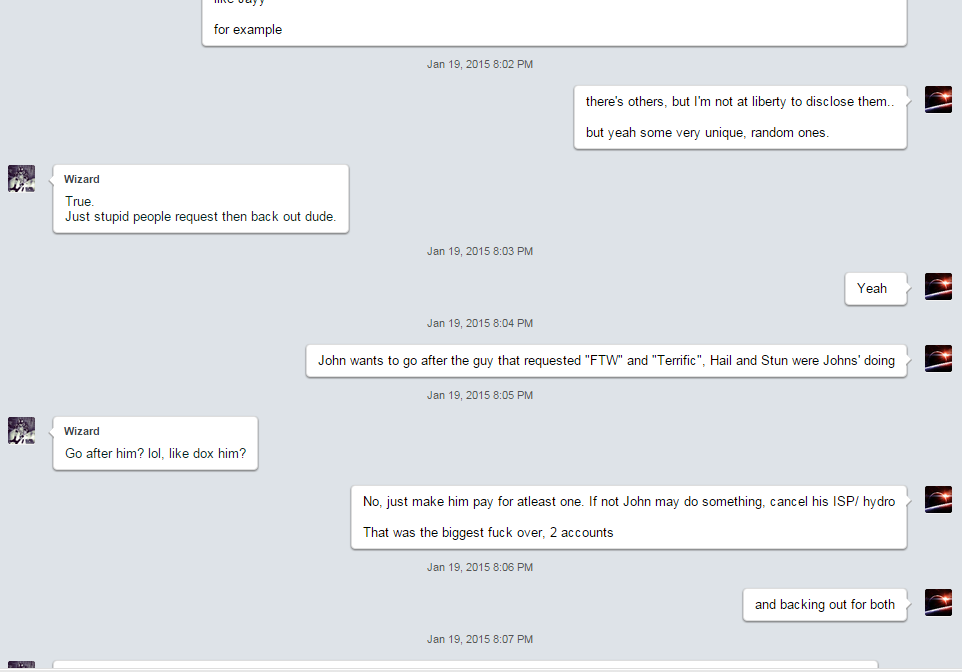
Task: Click sender avatar beside 'John wants to go after' message
Action: pos(938,358)
